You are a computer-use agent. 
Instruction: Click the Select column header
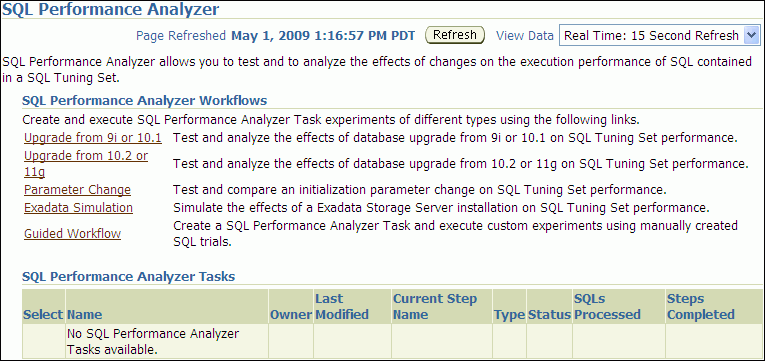pos(43,315)
